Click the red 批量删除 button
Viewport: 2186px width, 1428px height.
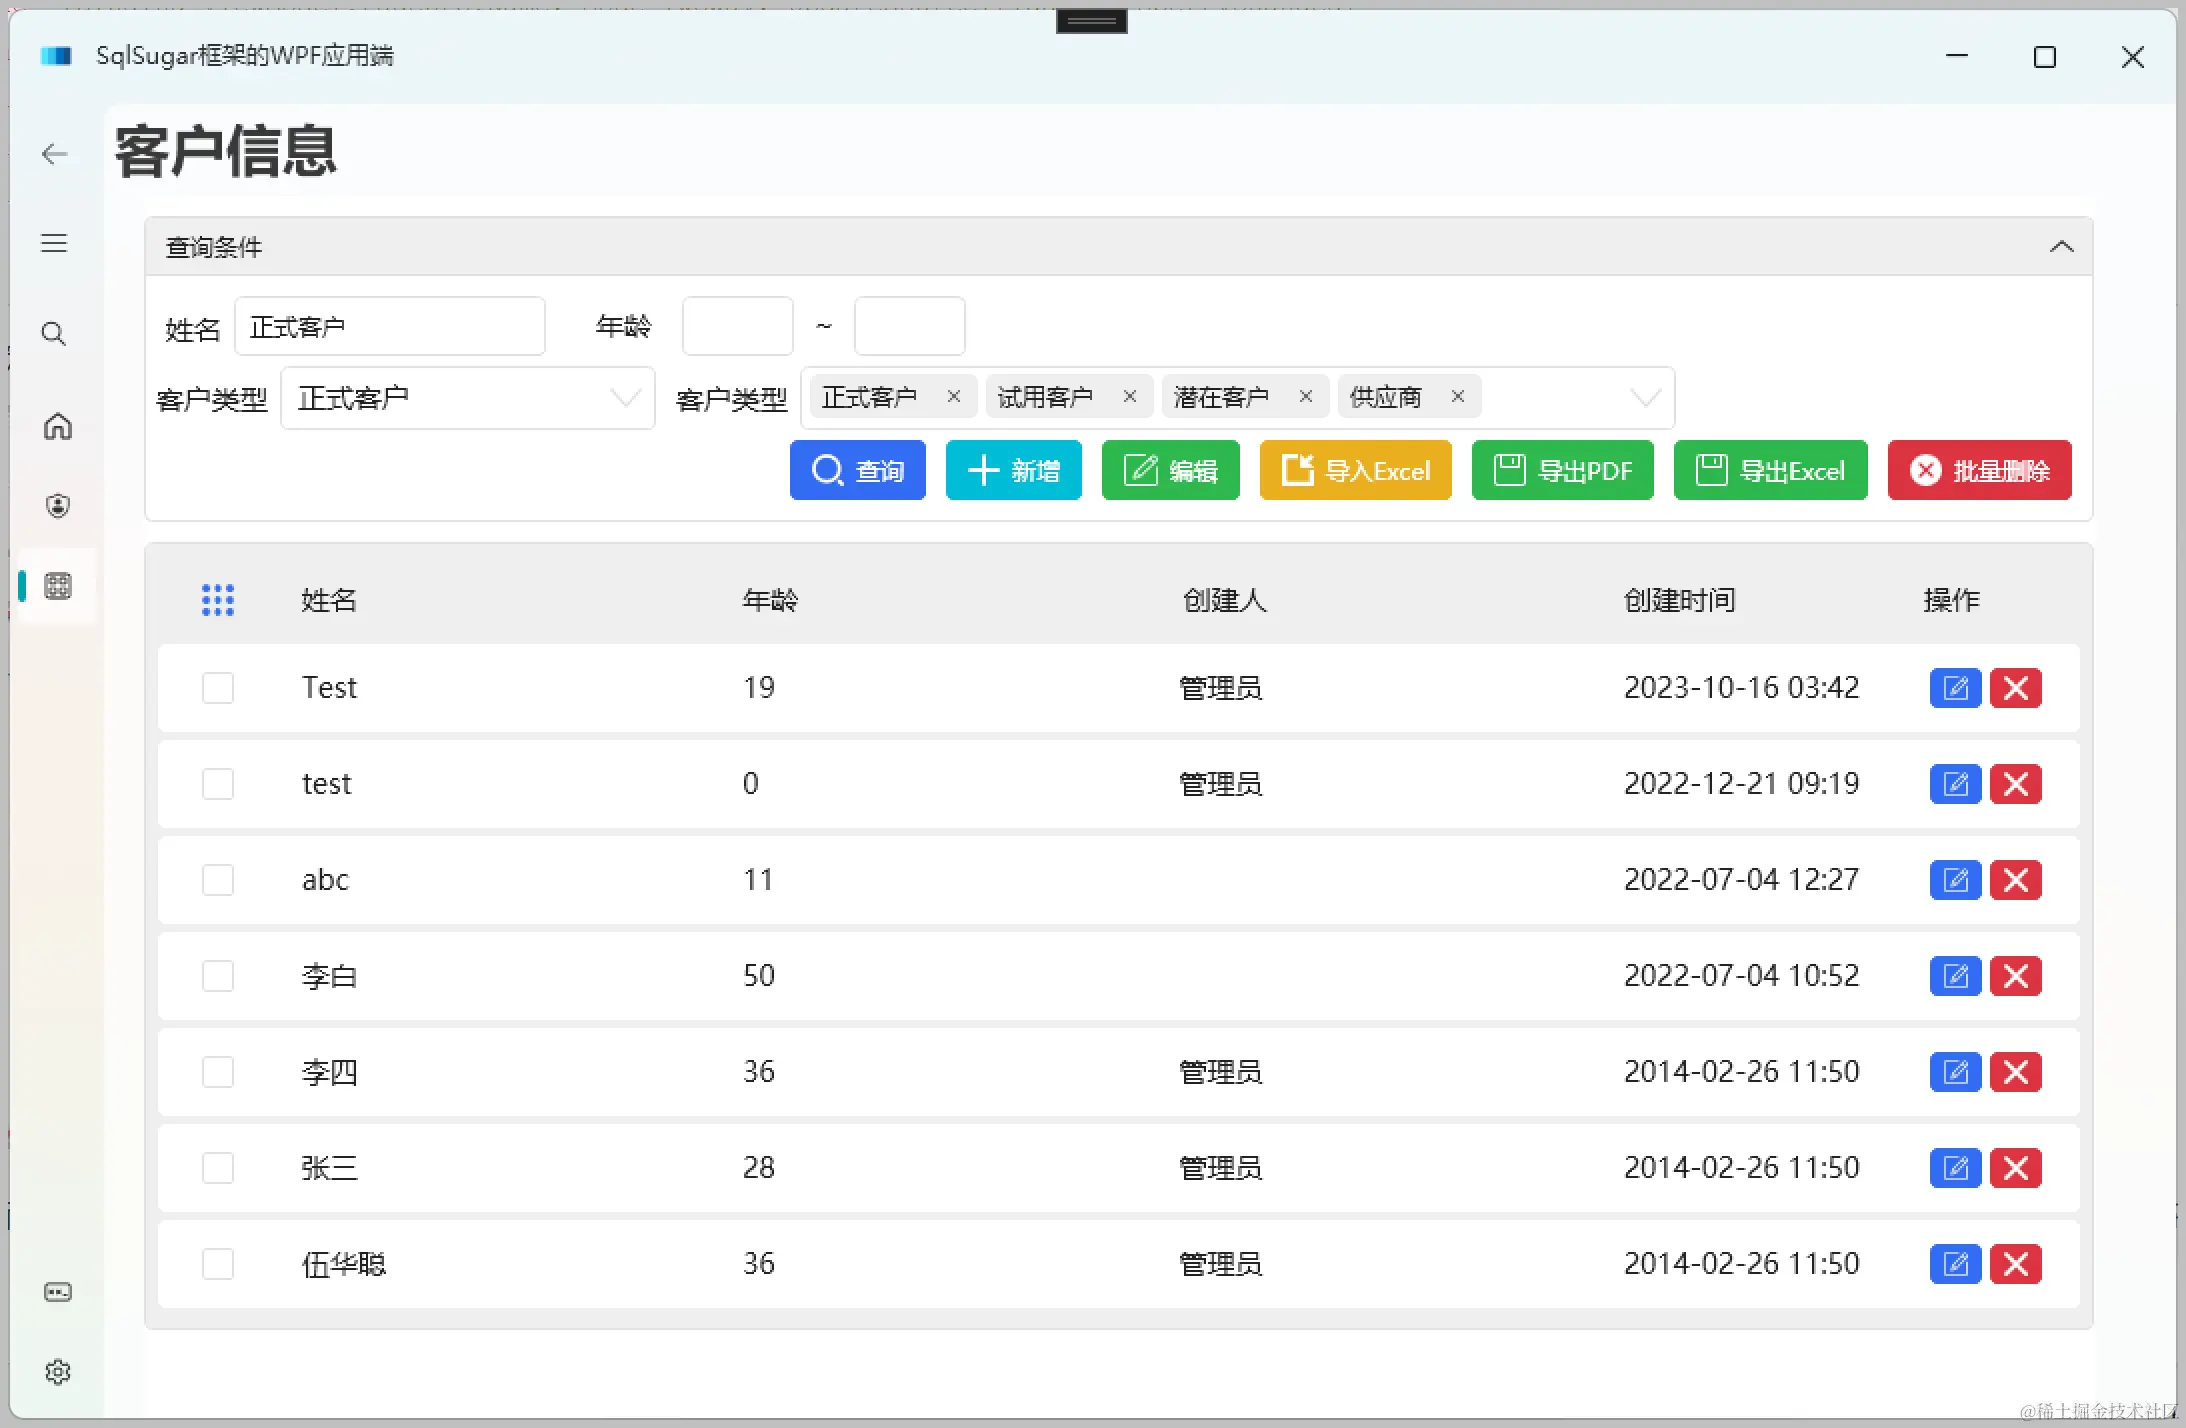1980,470
